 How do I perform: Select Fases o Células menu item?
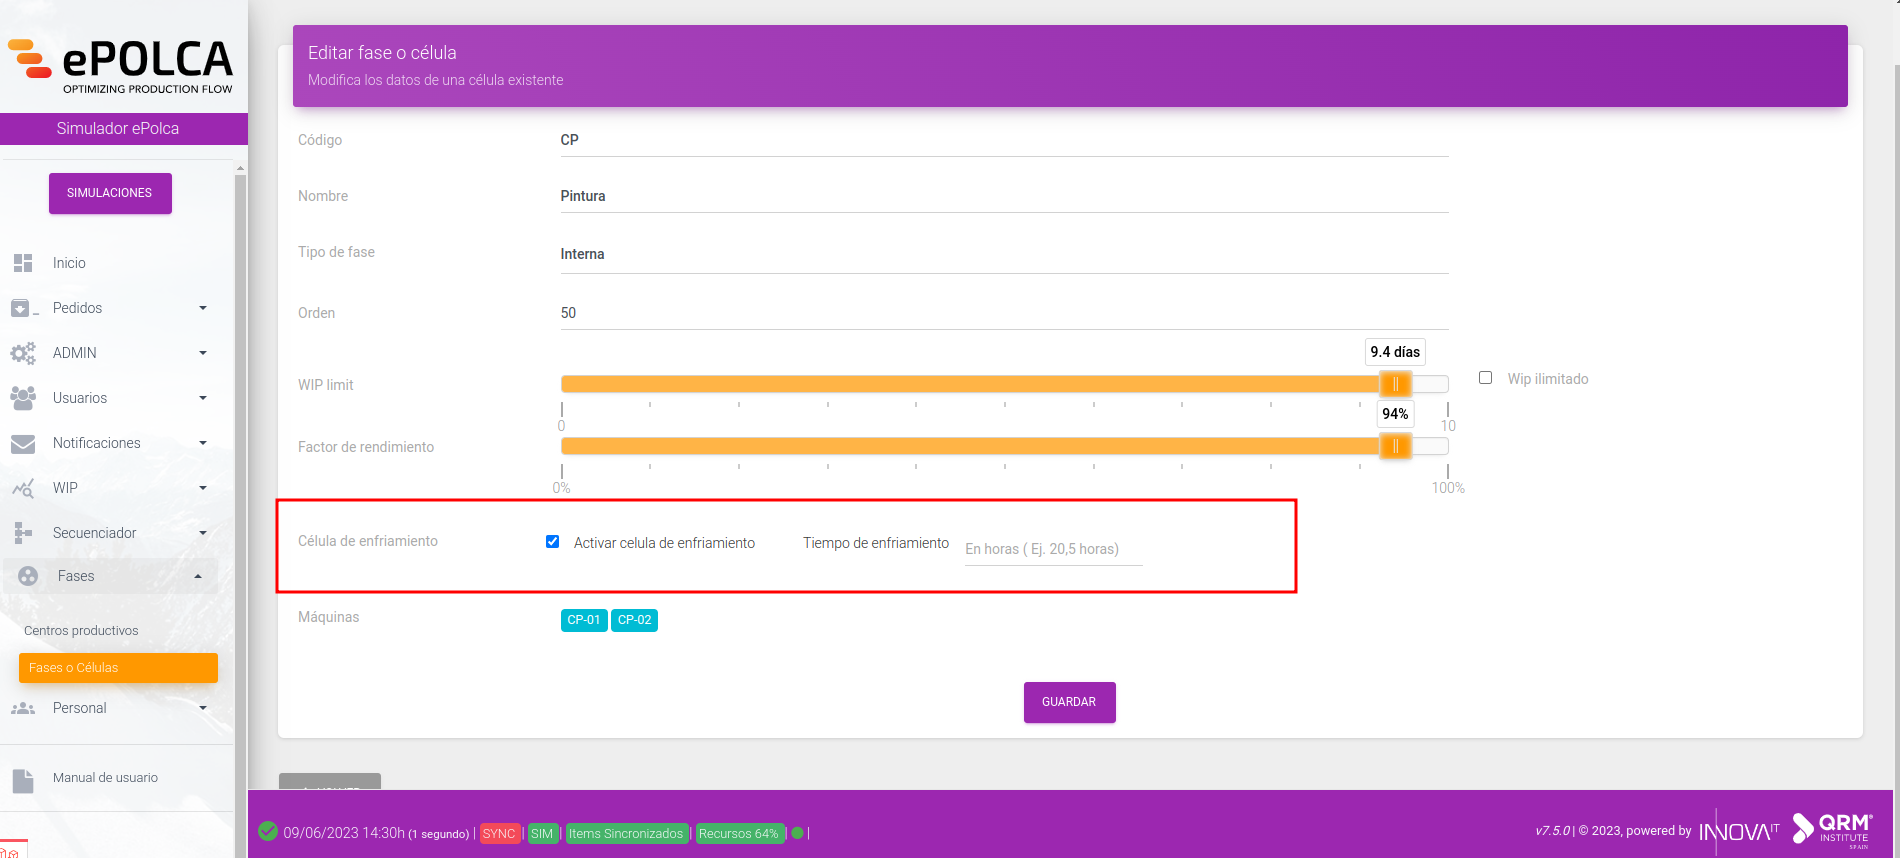pyautogui.click(x=118, y=668)
